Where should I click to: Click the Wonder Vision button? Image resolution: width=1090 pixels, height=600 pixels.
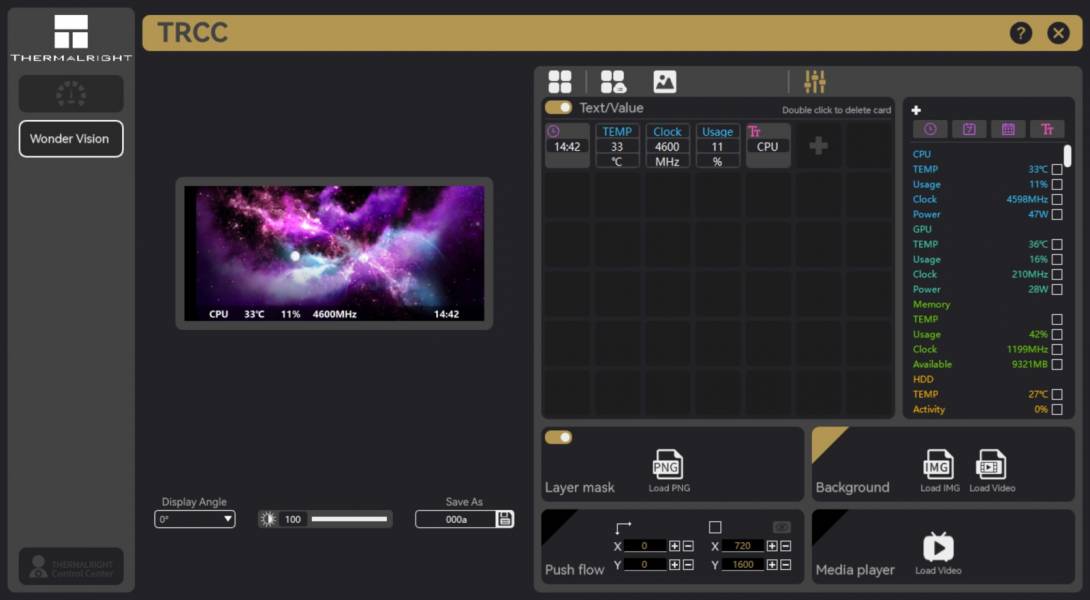[x=70, y=139]
